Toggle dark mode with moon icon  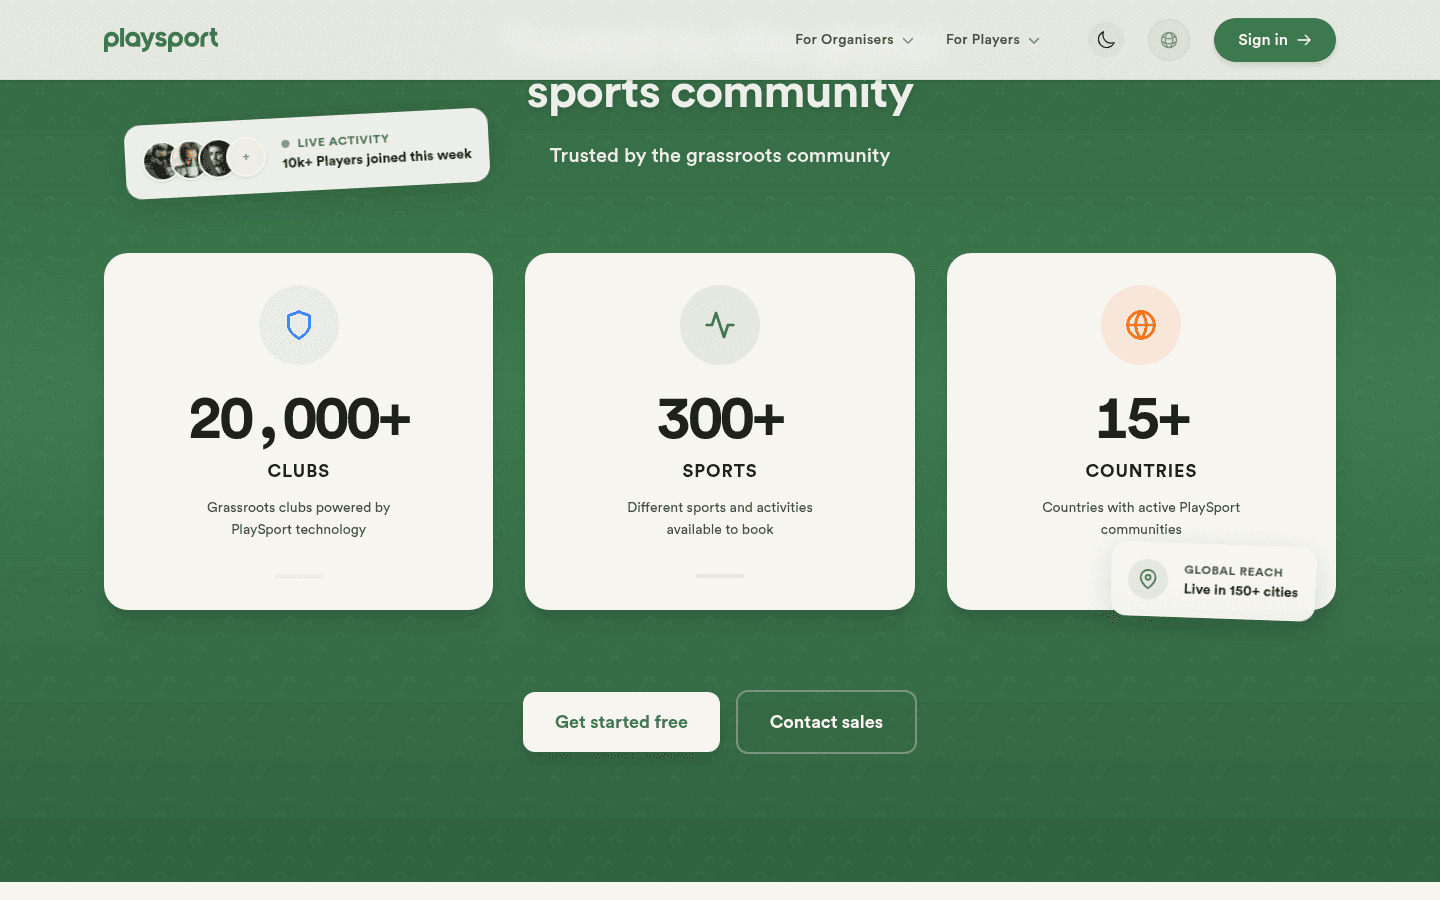click(1106, 40)
